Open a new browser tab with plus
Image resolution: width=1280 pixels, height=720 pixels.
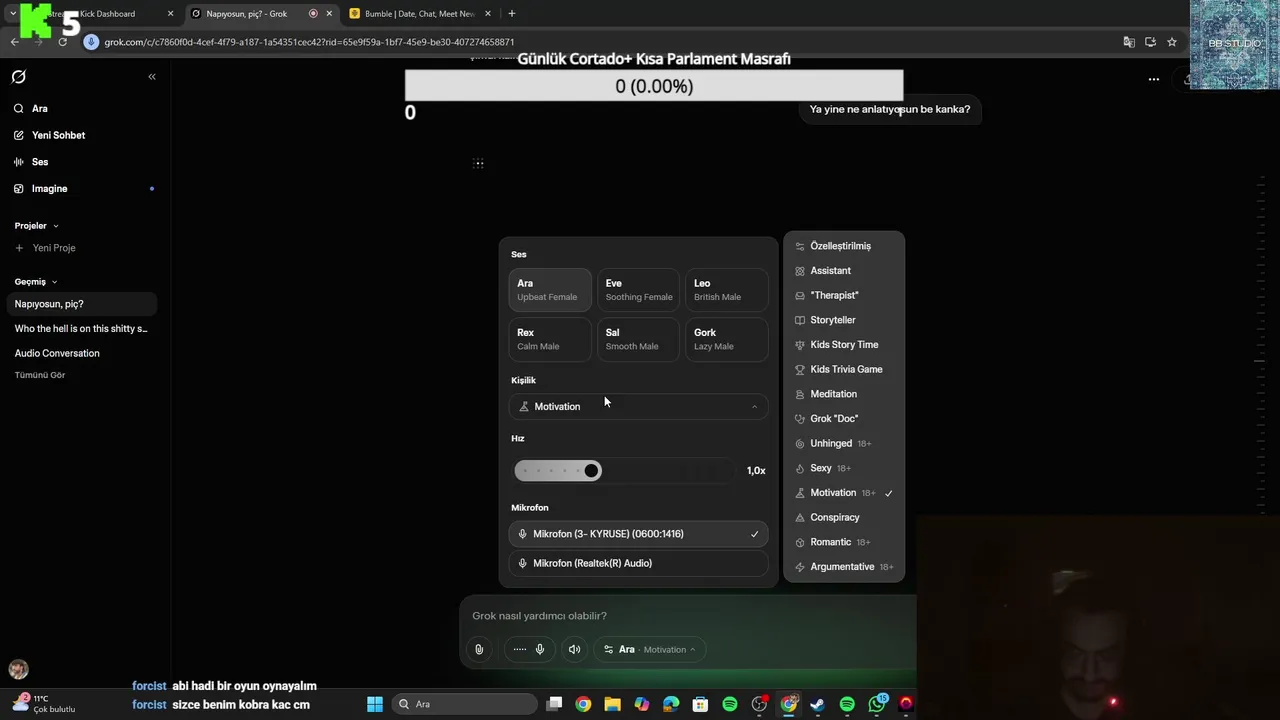click(x=512, y=14)
